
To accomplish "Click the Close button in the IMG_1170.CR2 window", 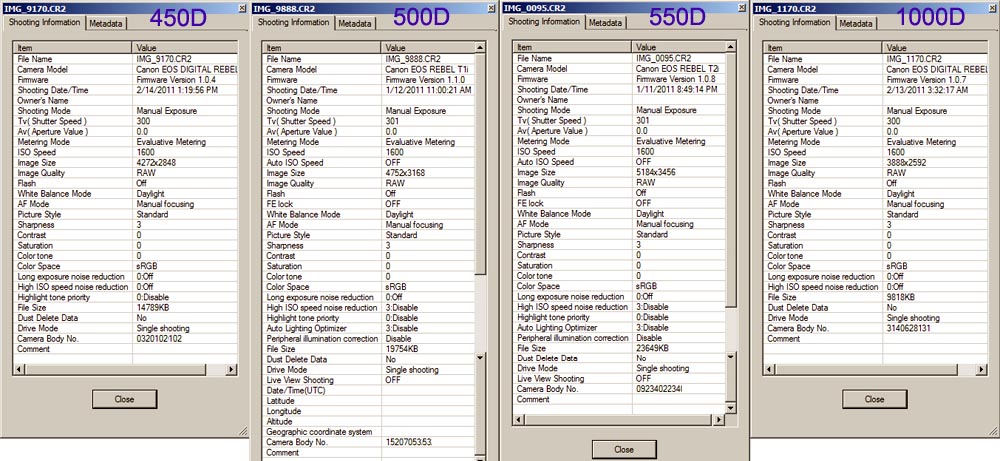I will (x=874, y=399).
